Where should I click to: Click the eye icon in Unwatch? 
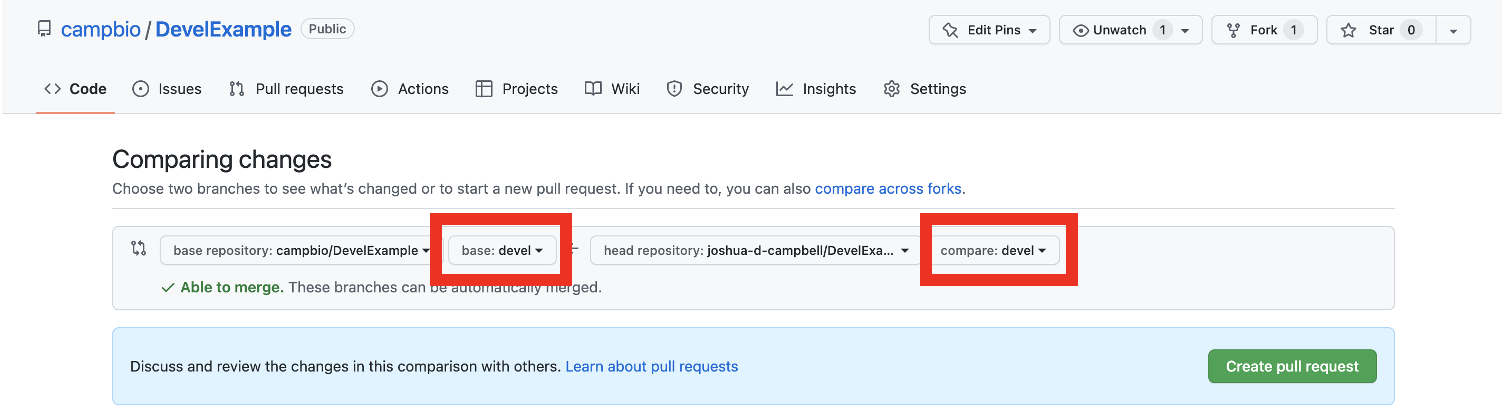pyautogui.click(x=1081, y=30)
